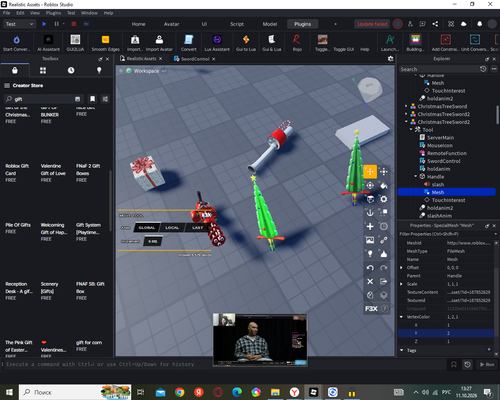This screenshot has height=400, width=500.
Task: Stop the running test session
Action: tap(74, 24)
